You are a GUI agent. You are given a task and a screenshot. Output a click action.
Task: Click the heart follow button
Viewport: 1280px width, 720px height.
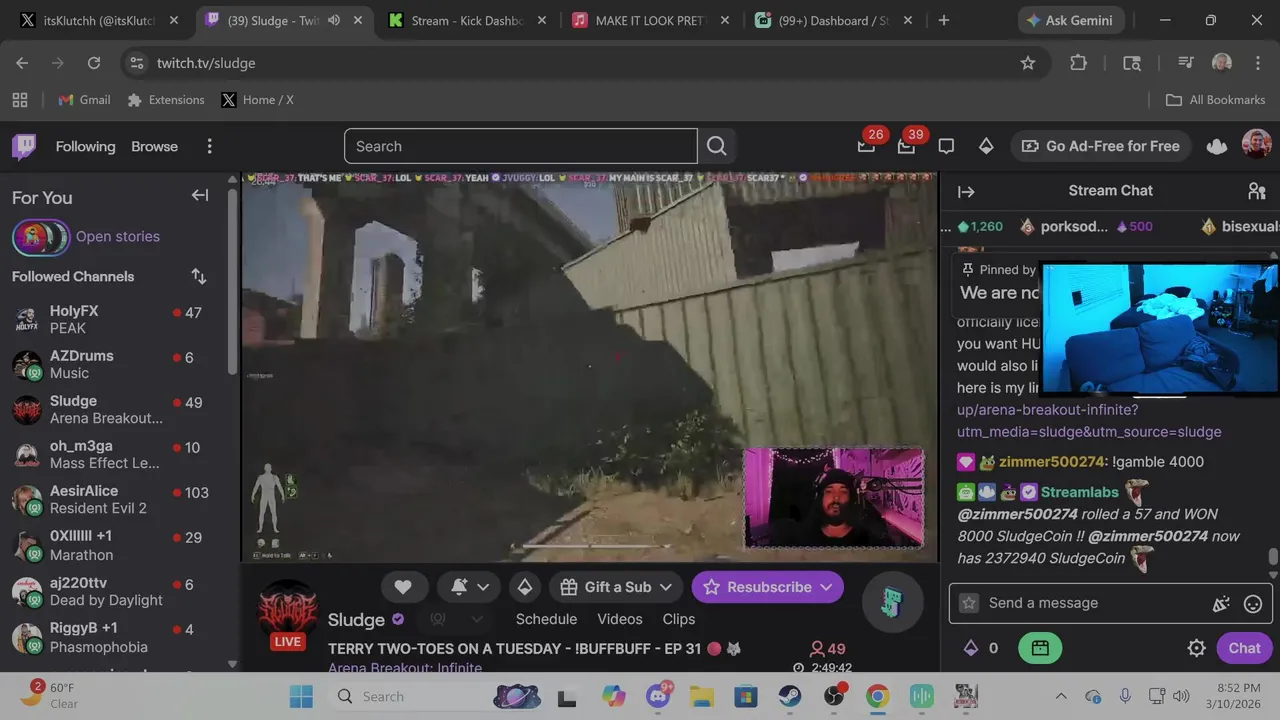pos(403,587)
